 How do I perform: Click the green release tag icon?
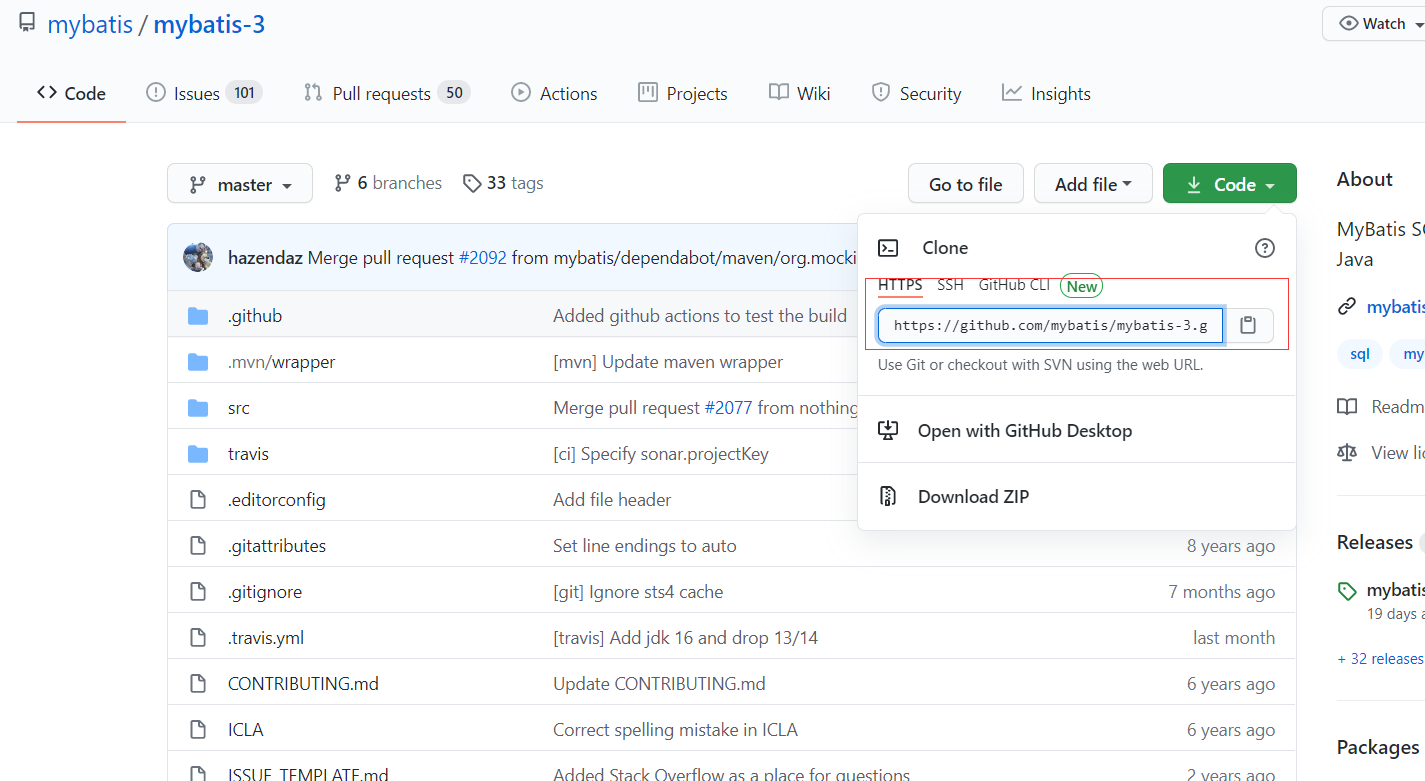1347,590
